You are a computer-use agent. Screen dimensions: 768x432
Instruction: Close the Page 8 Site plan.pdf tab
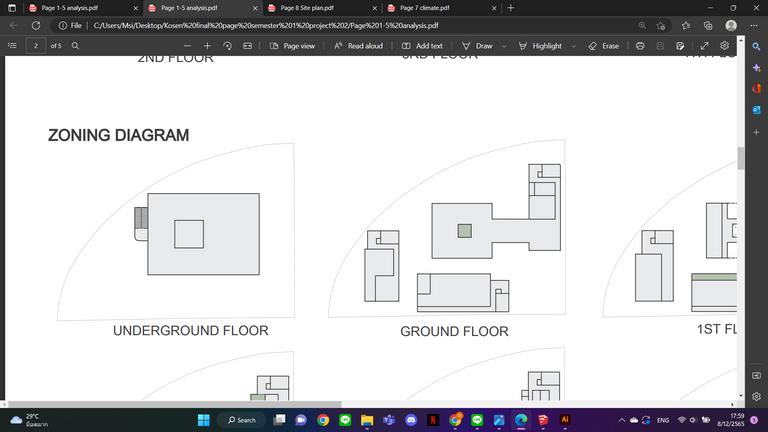tap(375, 8)
